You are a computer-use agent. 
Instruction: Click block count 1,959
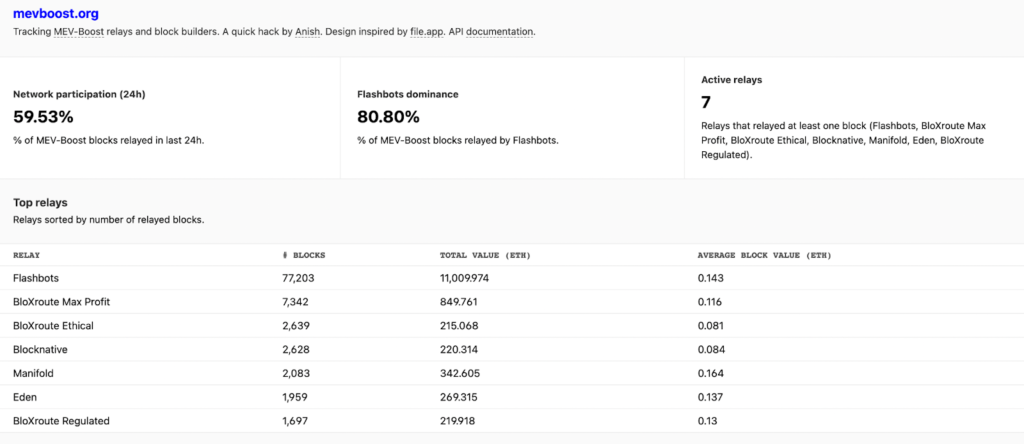(295, 397)
